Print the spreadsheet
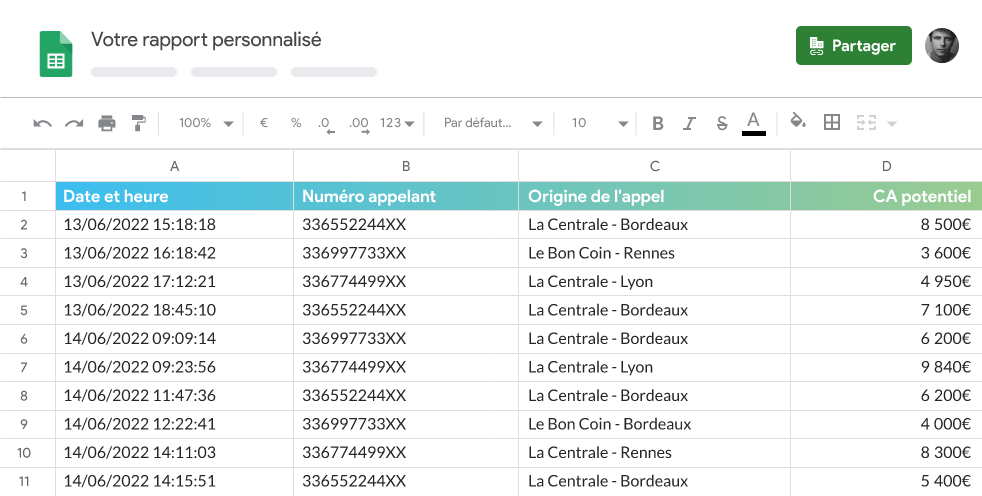This screenshot has height=496, width=982. (x=107, y=123)
